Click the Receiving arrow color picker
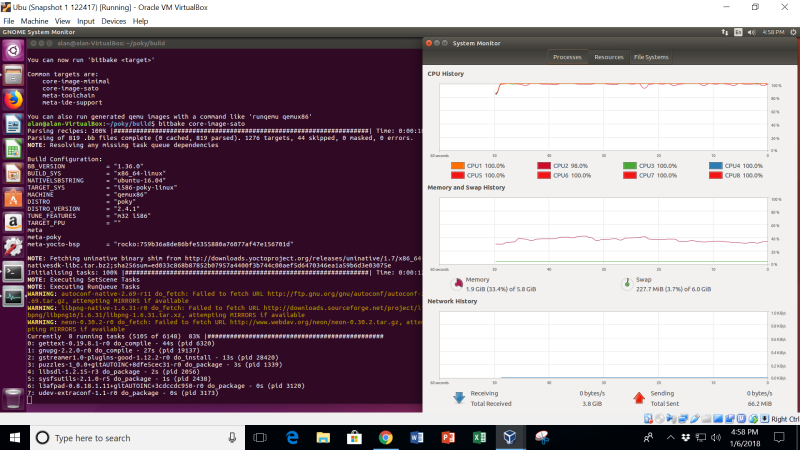Viewport: 800px width, 450px height. tap(459, 398)
